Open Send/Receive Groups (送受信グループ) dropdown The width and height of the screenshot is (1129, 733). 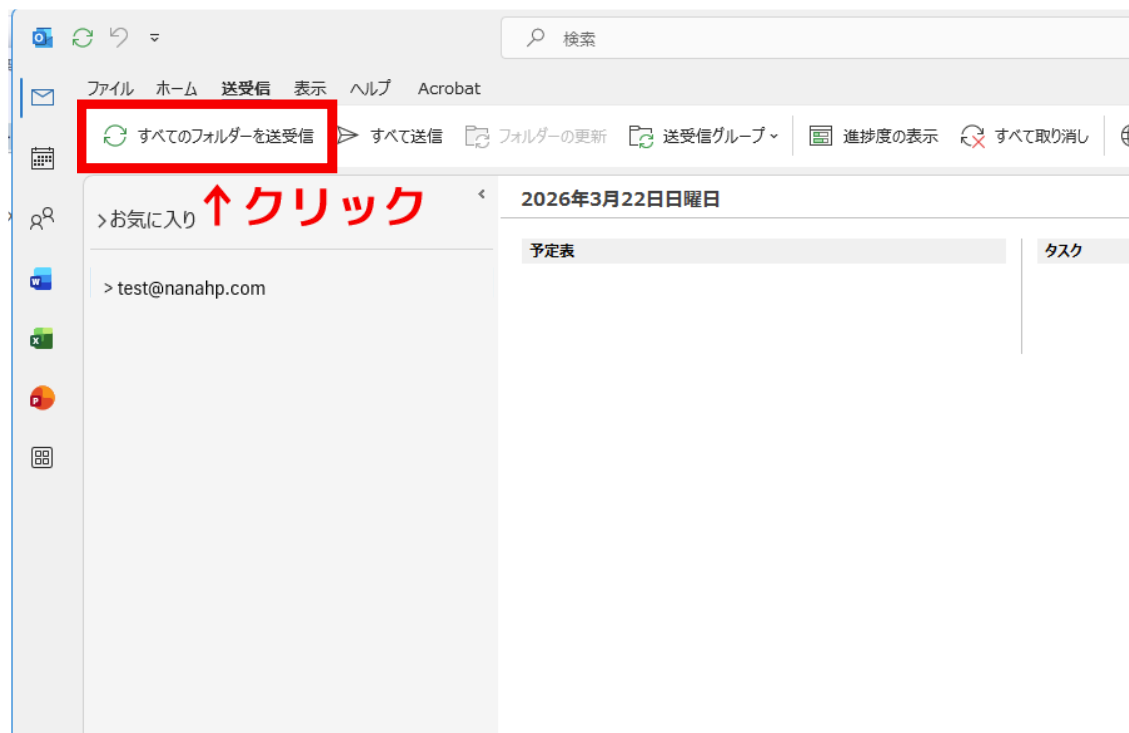[x=704, y=136]
